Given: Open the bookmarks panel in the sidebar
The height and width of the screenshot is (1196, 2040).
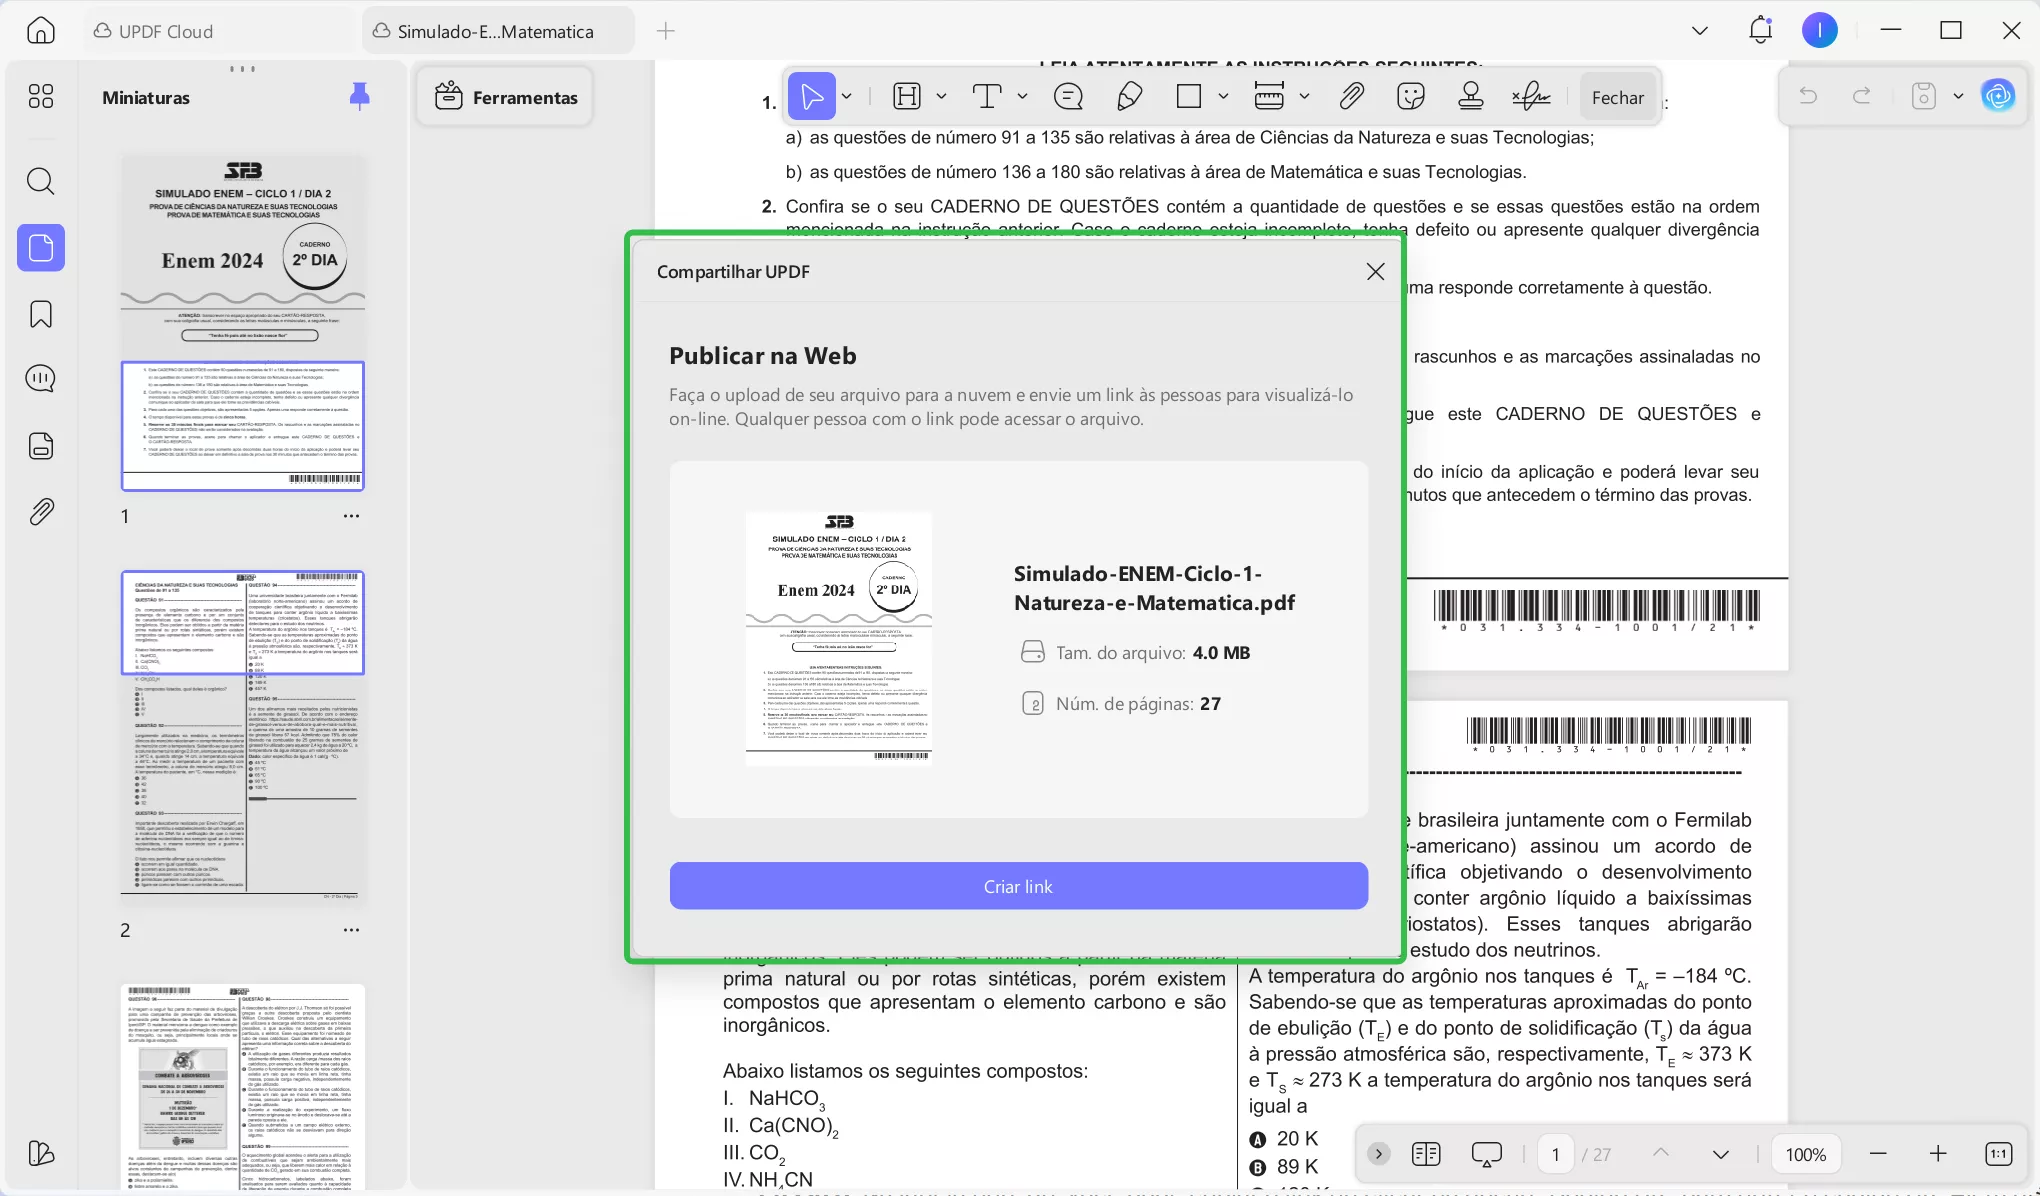Looking at the screenshot, I should [x=40, y=314].
